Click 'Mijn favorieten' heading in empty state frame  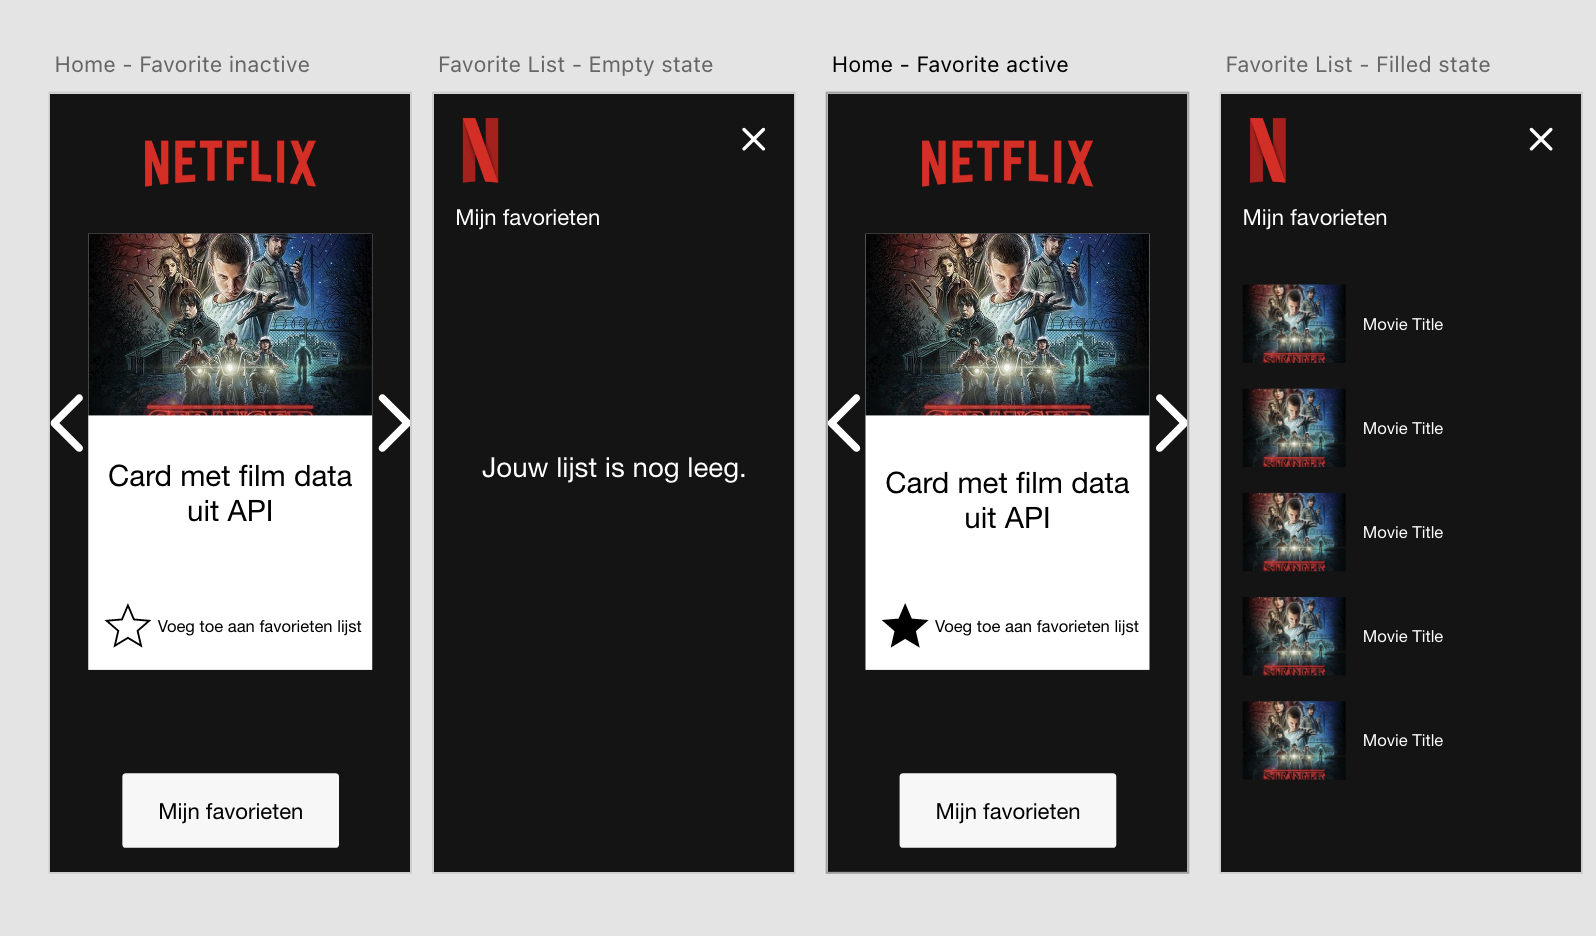(x=528, y=218)
